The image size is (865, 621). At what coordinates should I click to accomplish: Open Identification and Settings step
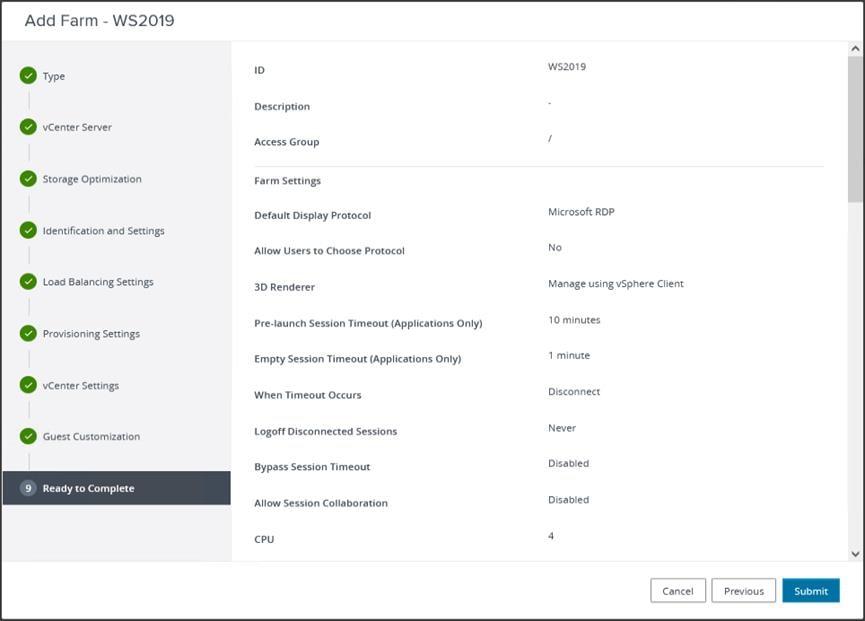pyautogui.click(x=103, y=230)
